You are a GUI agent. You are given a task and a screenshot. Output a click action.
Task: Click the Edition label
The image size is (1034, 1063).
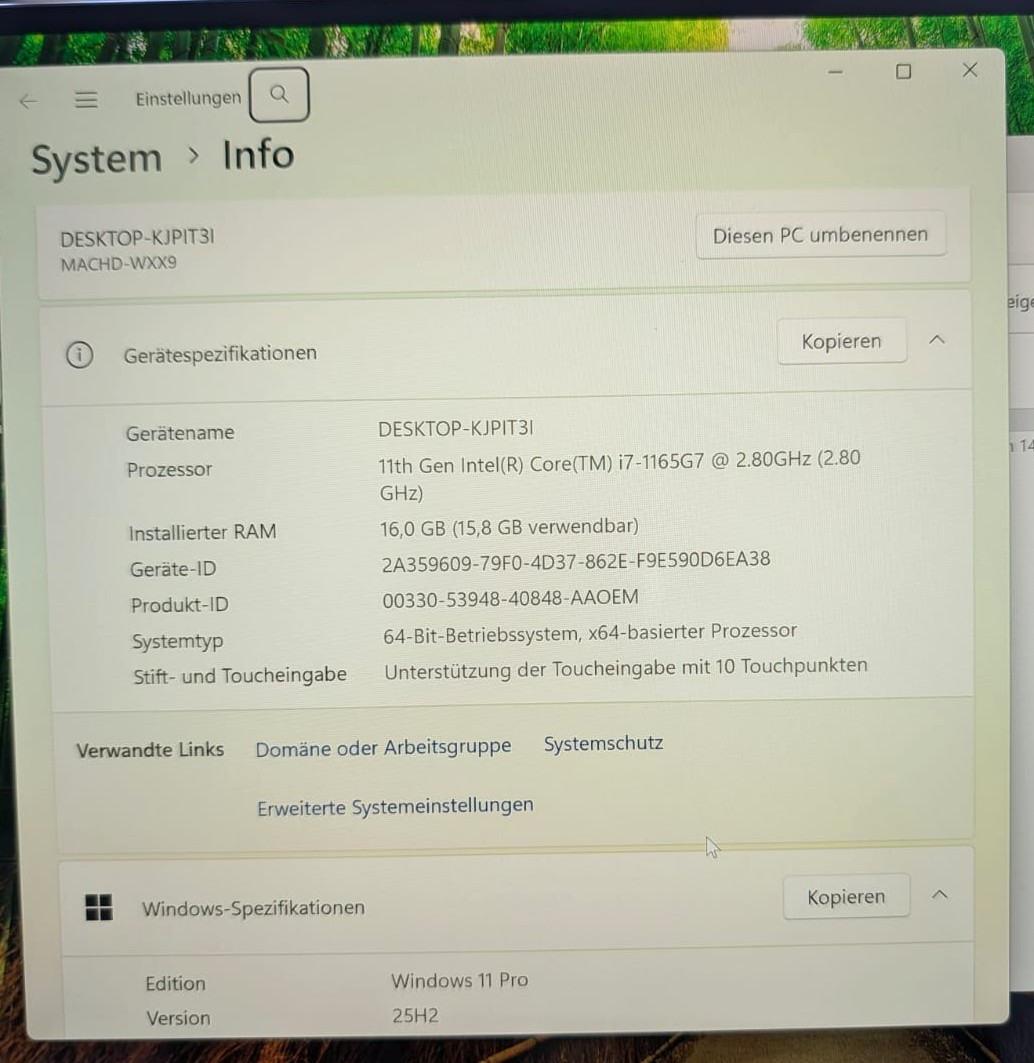(x=176, y=984)
